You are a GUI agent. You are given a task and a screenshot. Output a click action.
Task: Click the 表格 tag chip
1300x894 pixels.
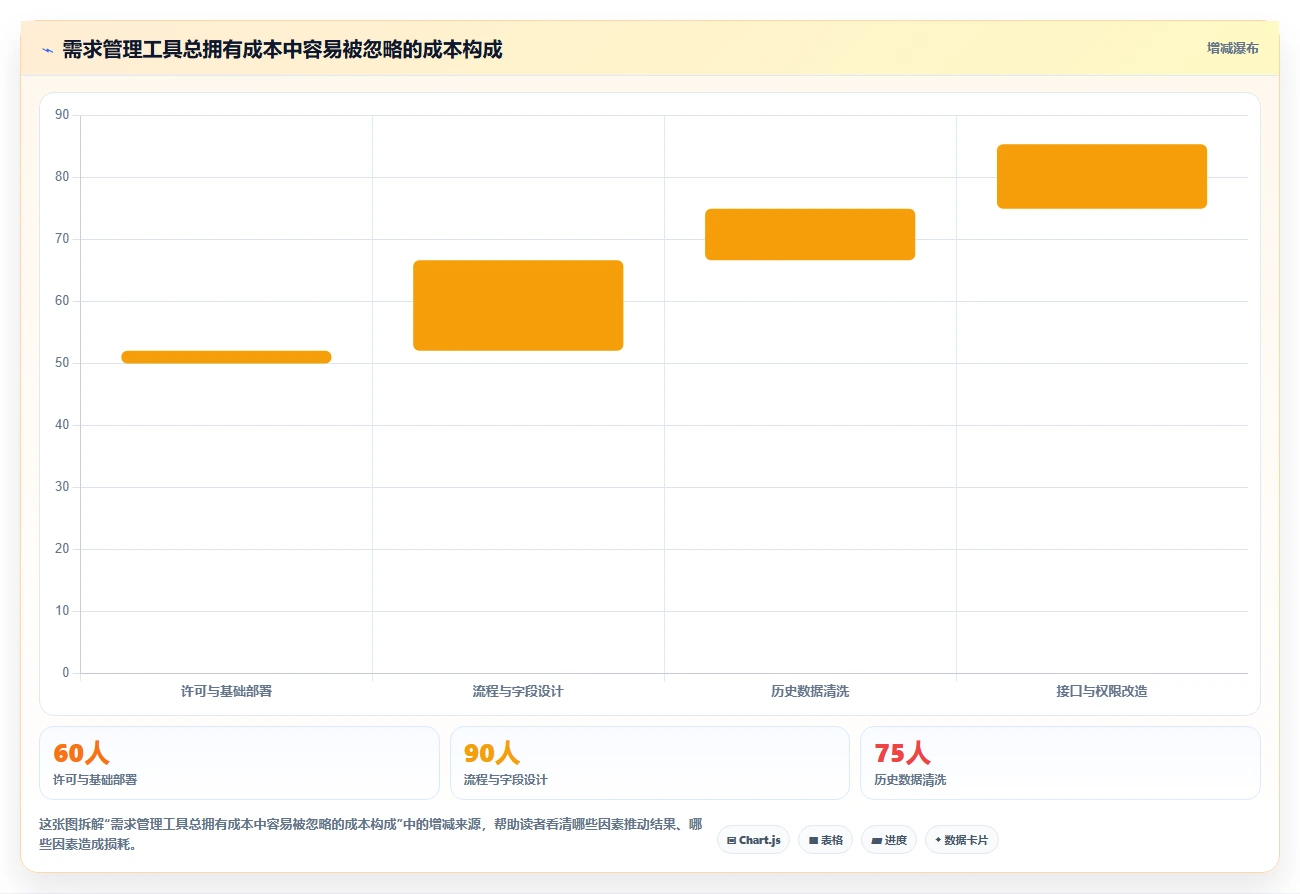(825, 840)
